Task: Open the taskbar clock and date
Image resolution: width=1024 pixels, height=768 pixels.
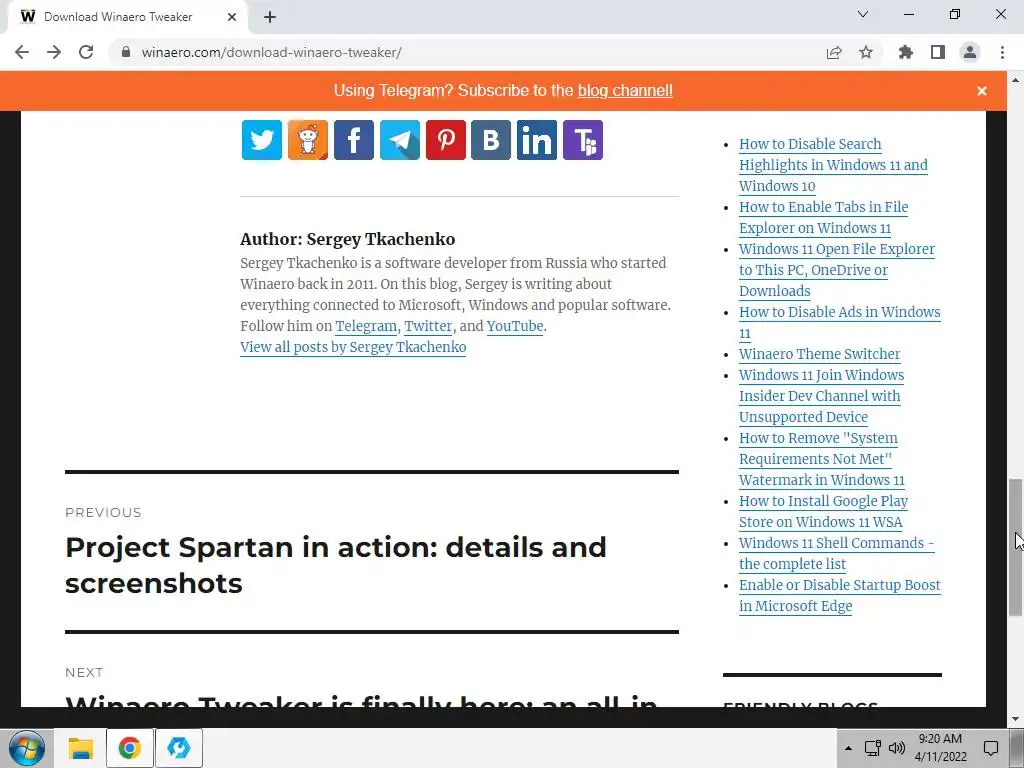Action: pyautogui.click(x=940, y=748)
